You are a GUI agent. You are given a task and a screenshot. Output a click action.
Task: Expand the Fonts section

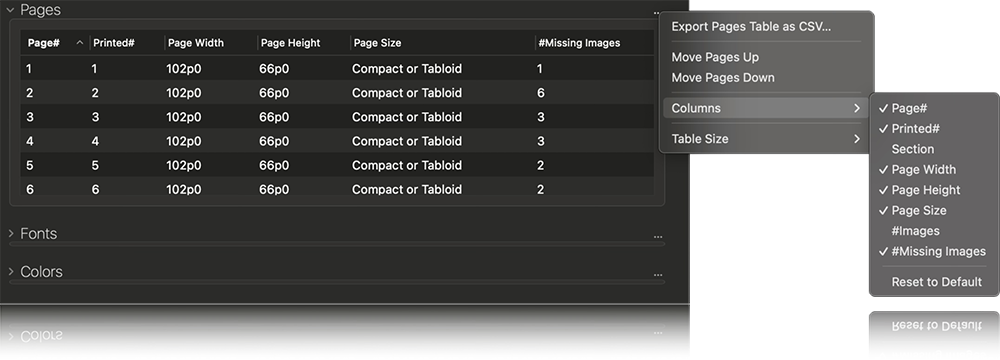point(10,234)
